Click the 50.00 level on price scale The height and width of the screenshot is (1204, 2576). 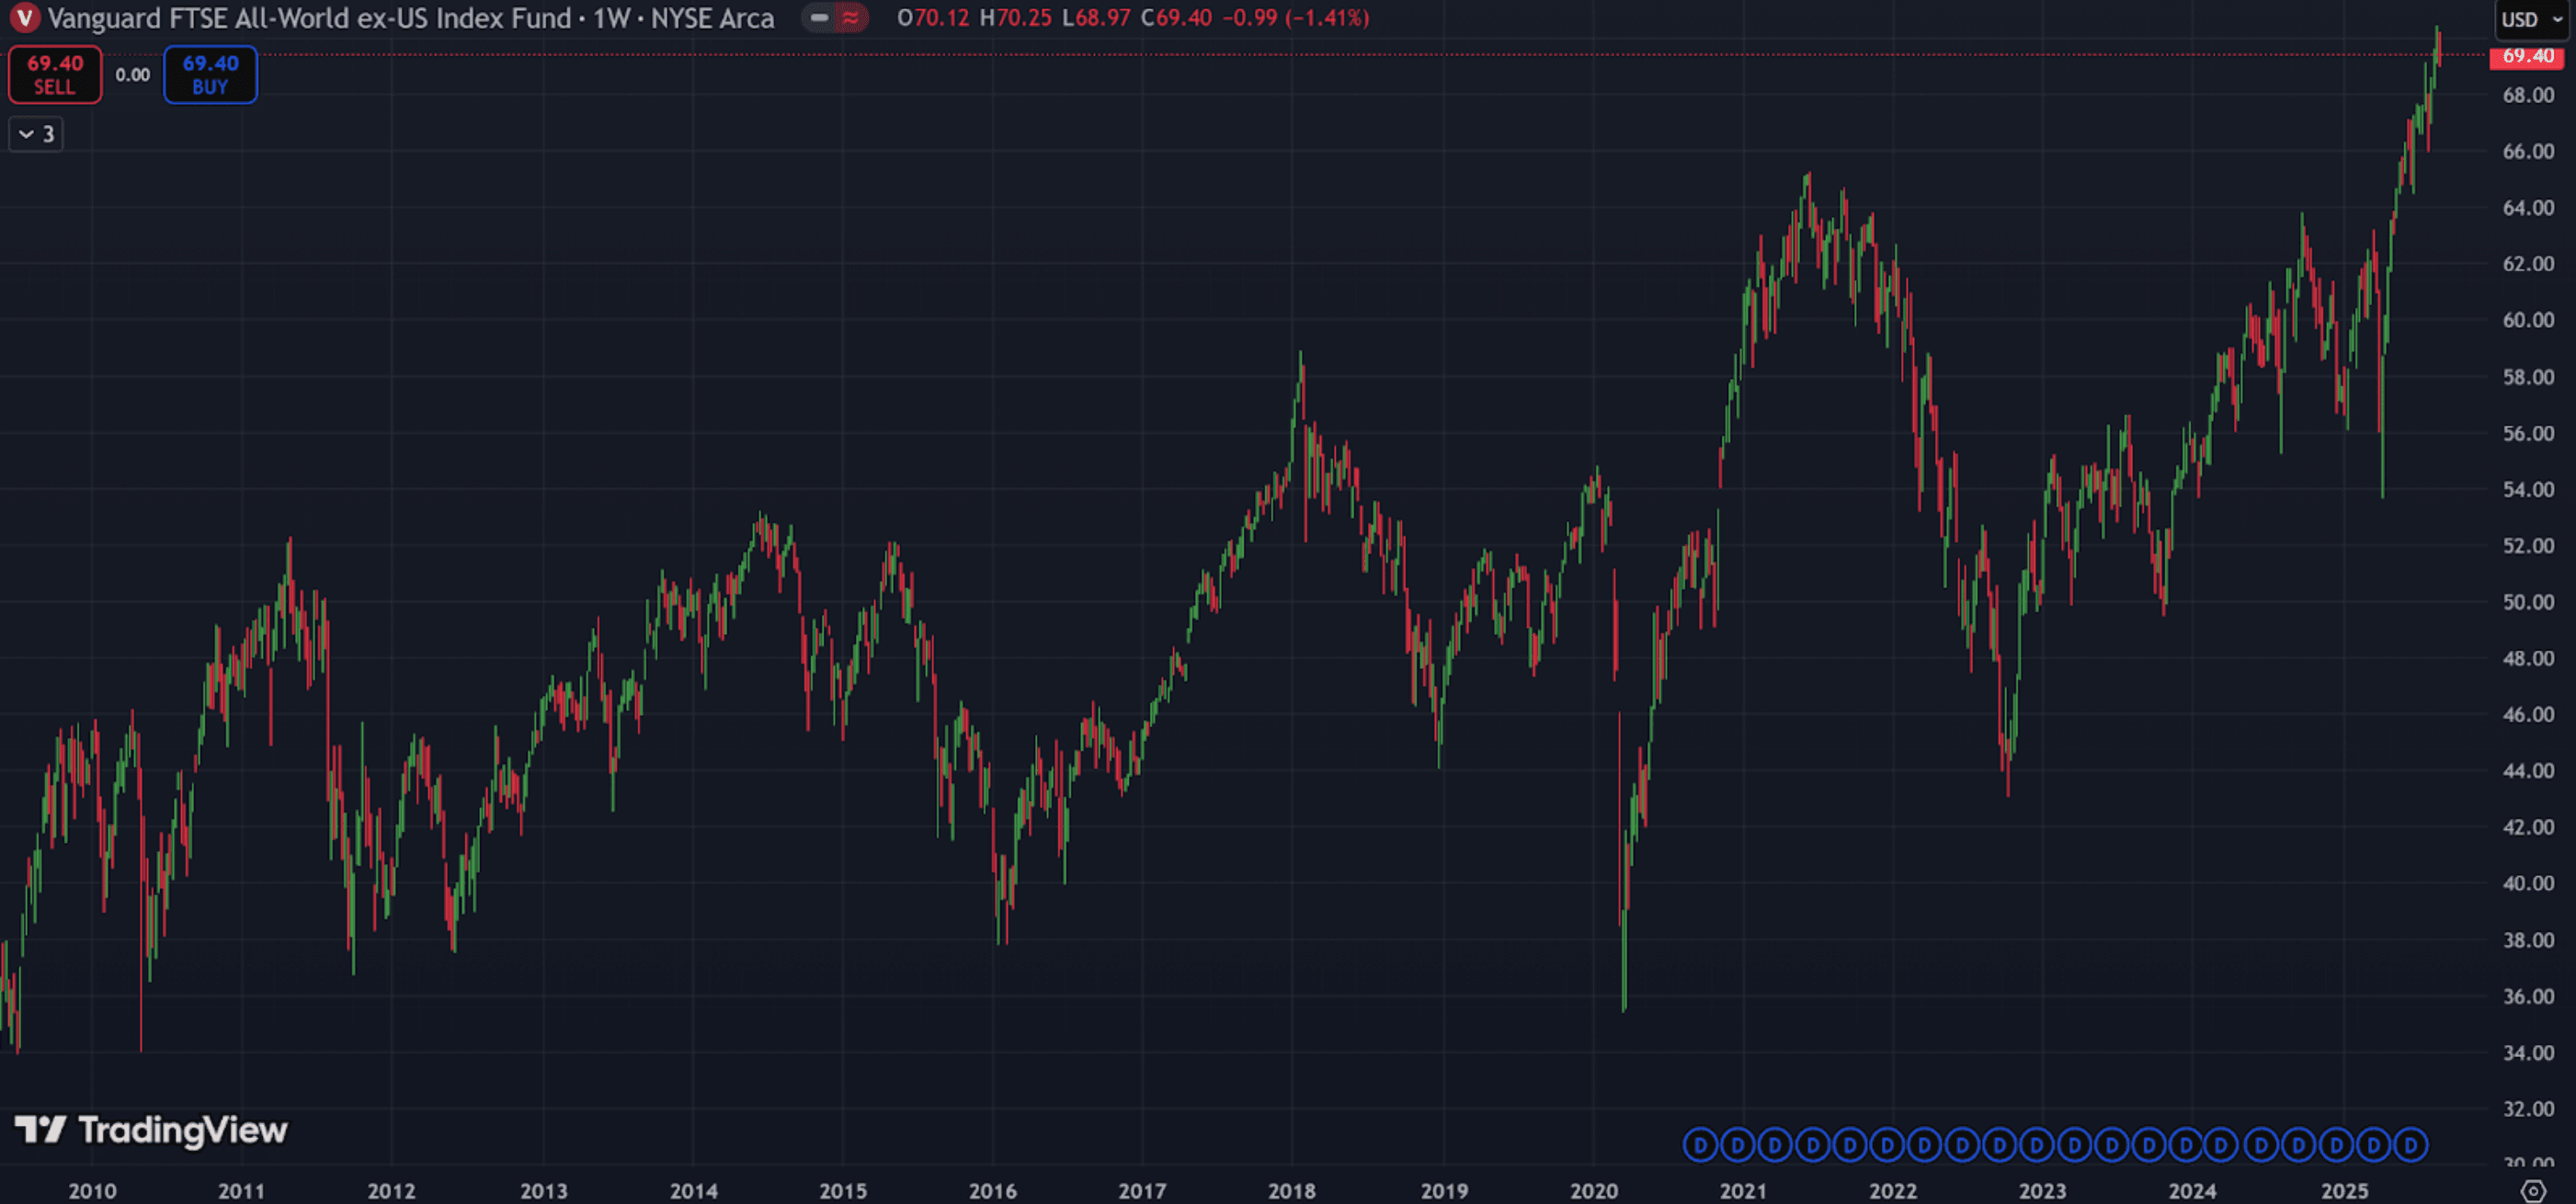(2527, 601)
